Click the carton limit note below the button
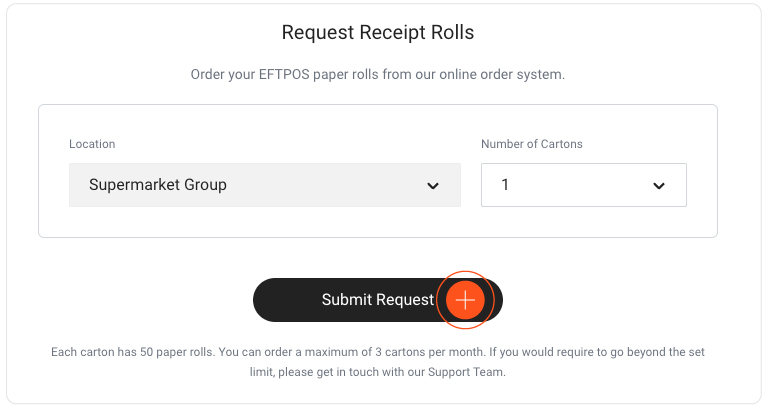Image resolution: width=768 pixels, height=408 pixels. point(378,362)
